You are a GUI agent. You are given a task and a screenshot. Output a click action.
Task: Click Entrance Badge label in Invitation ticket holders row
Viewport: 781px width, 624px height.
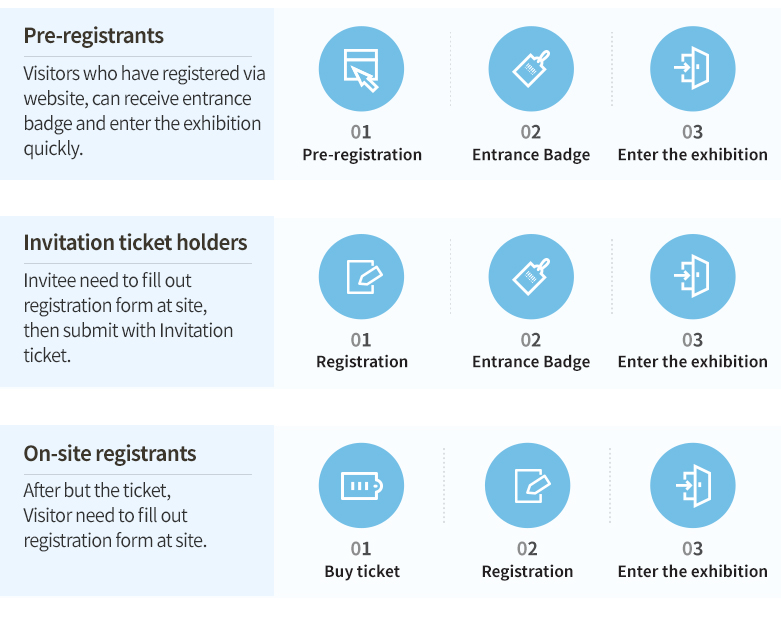(x=531, y=362)
